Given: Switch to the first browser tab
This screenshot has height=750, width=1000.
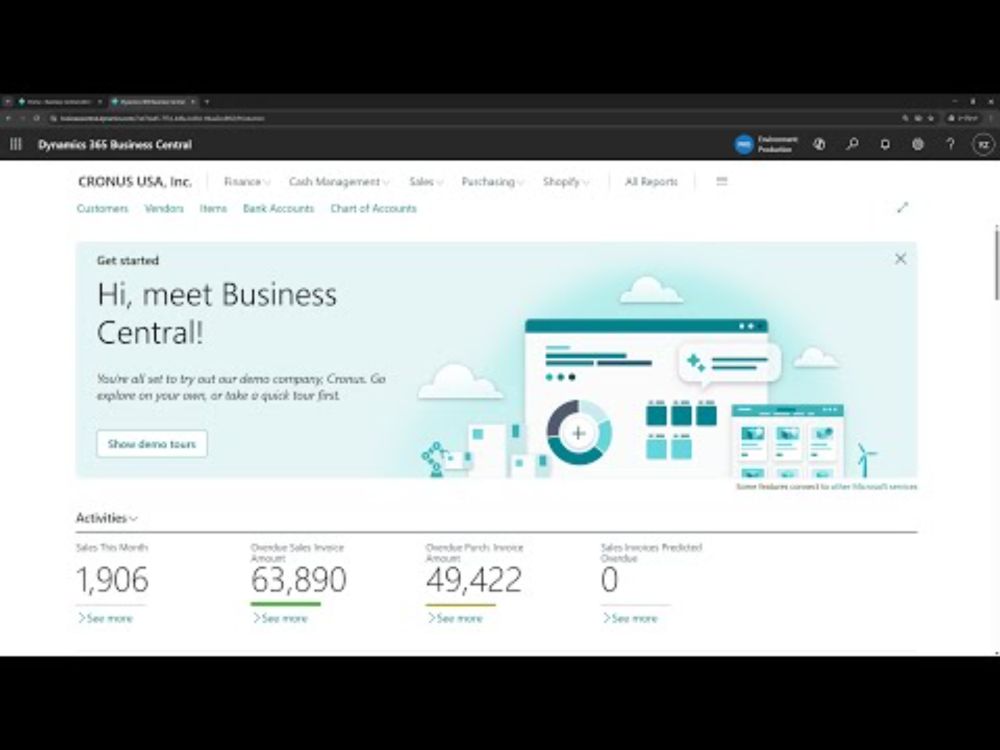Looking at the screenshot, I should 60,101.
